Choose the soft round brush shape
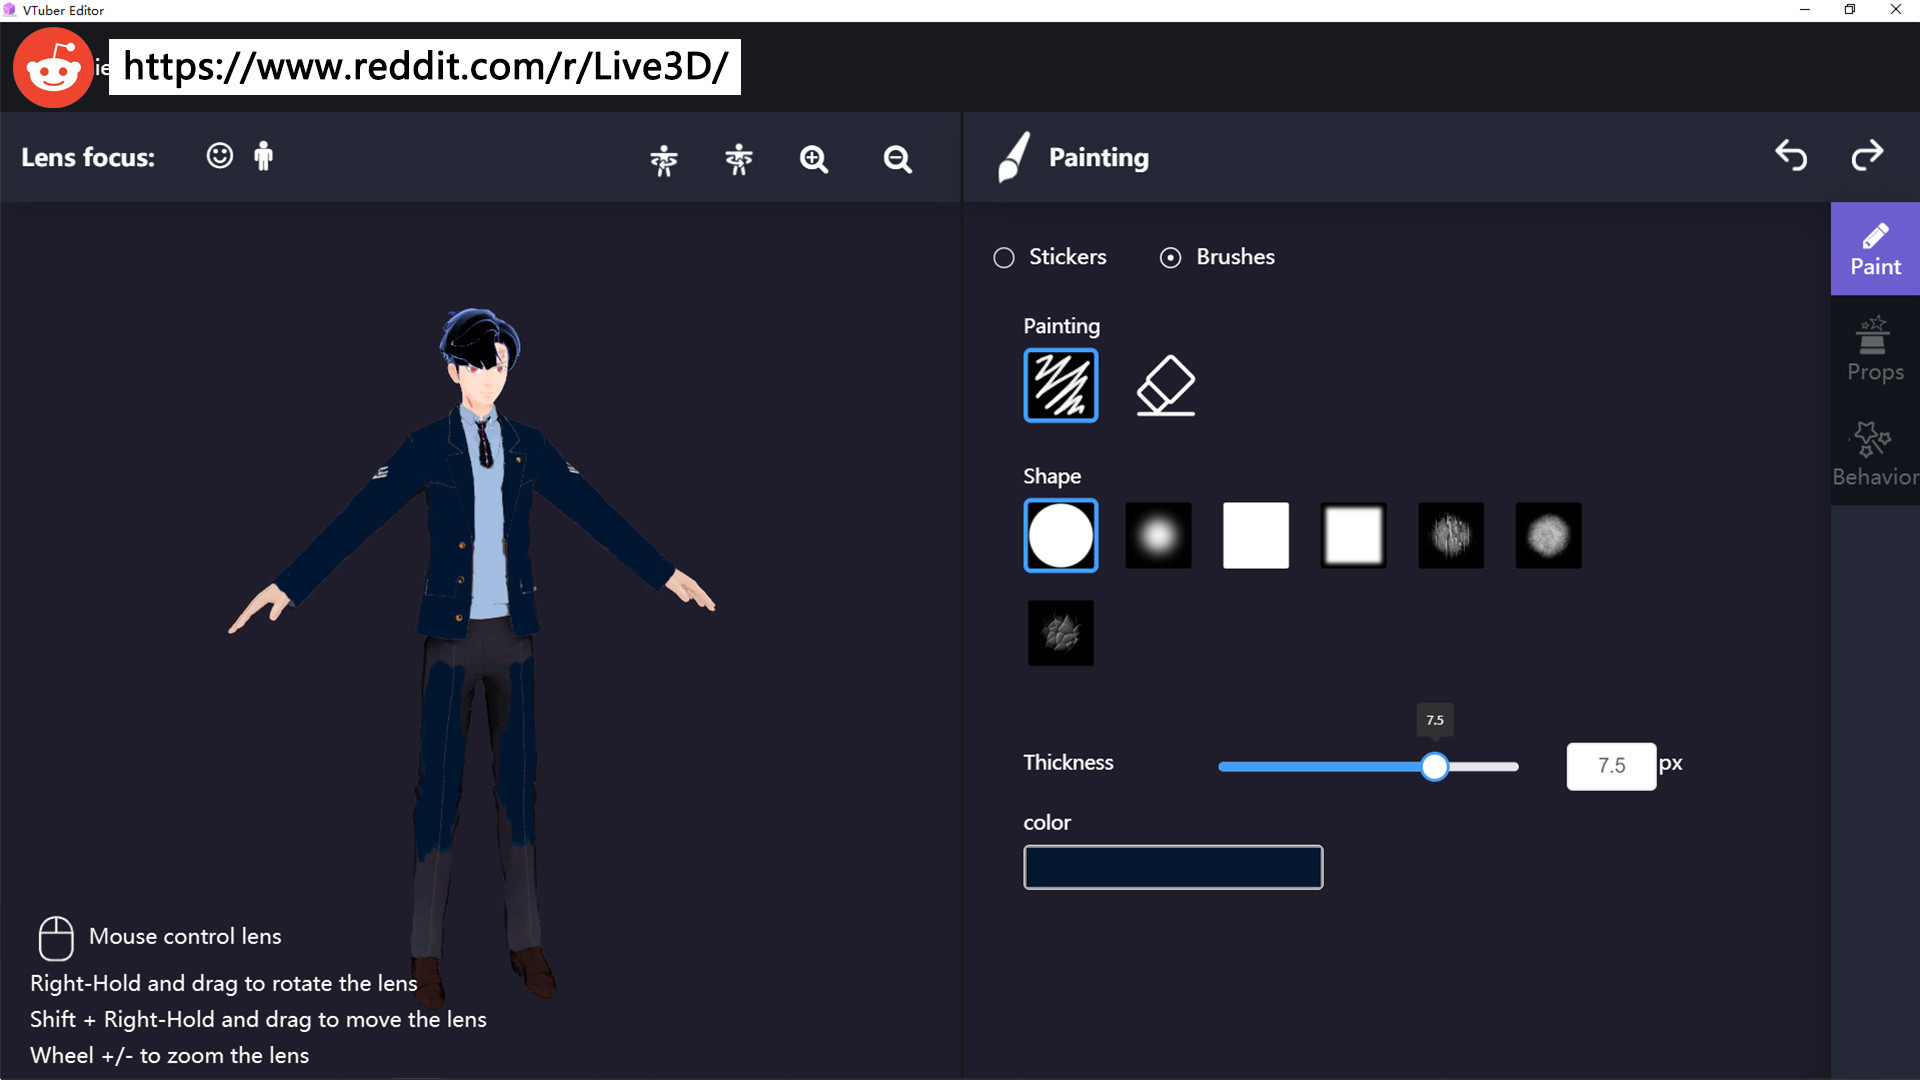The image size is (1920, 1080). pyautogui.click(x=1158, y=536)
